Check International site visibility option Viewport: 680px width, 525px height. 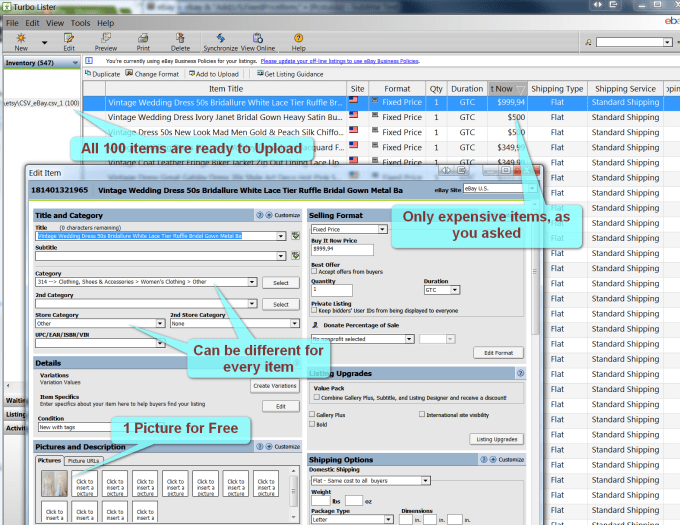coord(422,413)
